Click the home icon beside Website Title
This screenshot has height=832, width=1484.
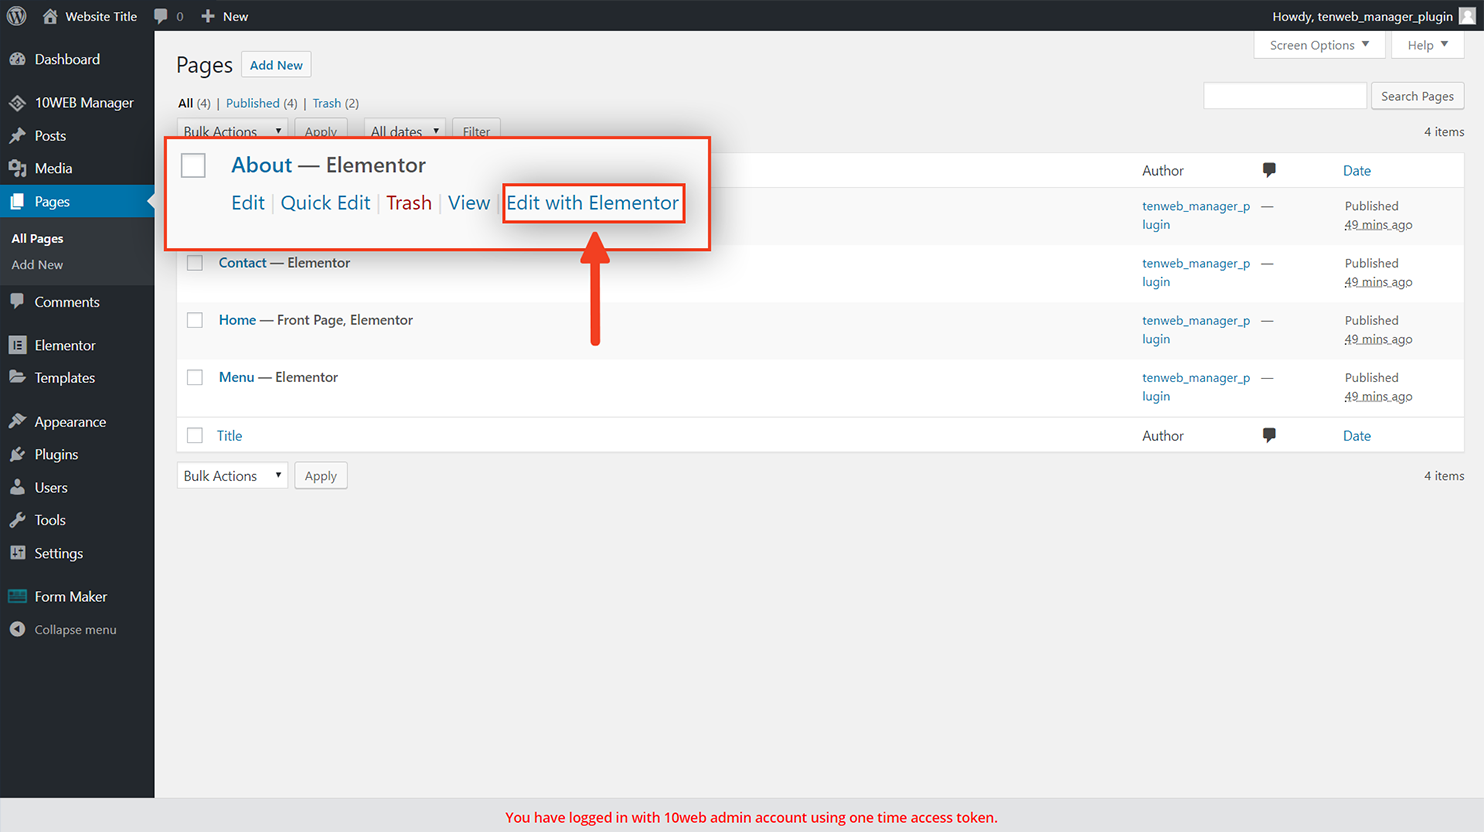[x=50, y=16]
